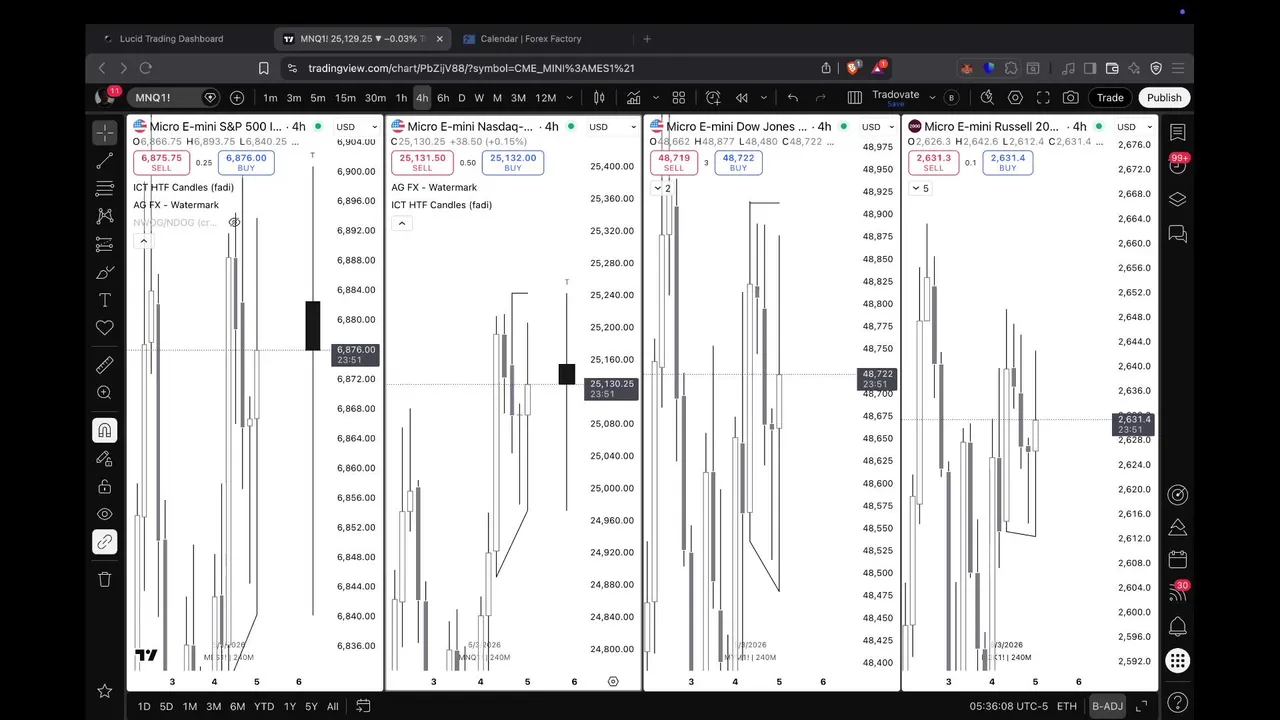Image resolution: width=1280 pixels, height=720 pixels.
Task: Open the help question mark icon
Action: [1178, 702]
